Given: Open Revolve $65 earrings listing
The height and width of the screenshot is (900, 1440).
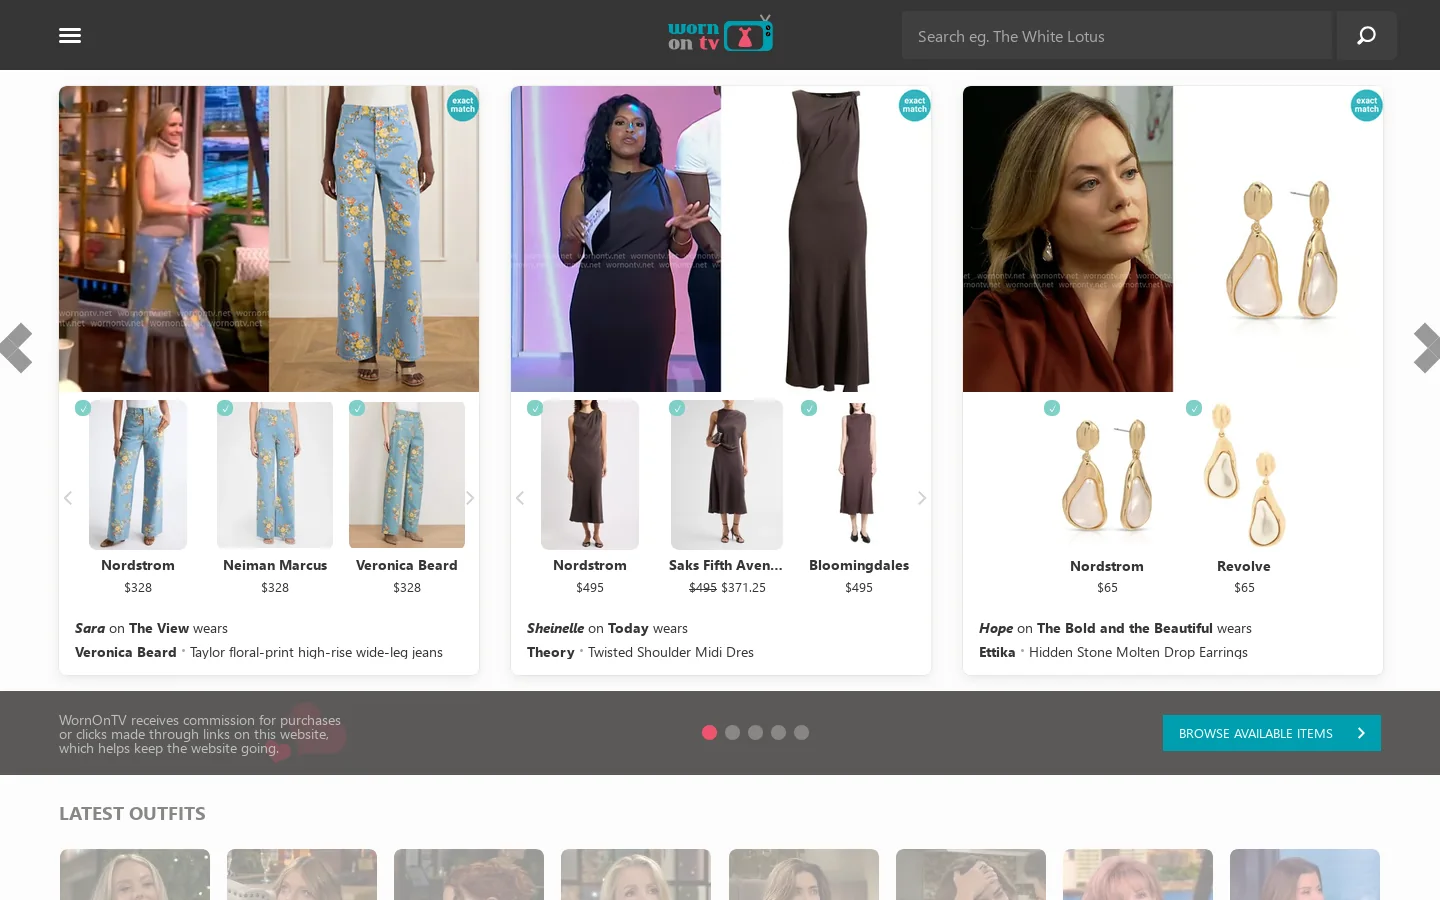Looking at the screenshot, I should click(1244, 497).
